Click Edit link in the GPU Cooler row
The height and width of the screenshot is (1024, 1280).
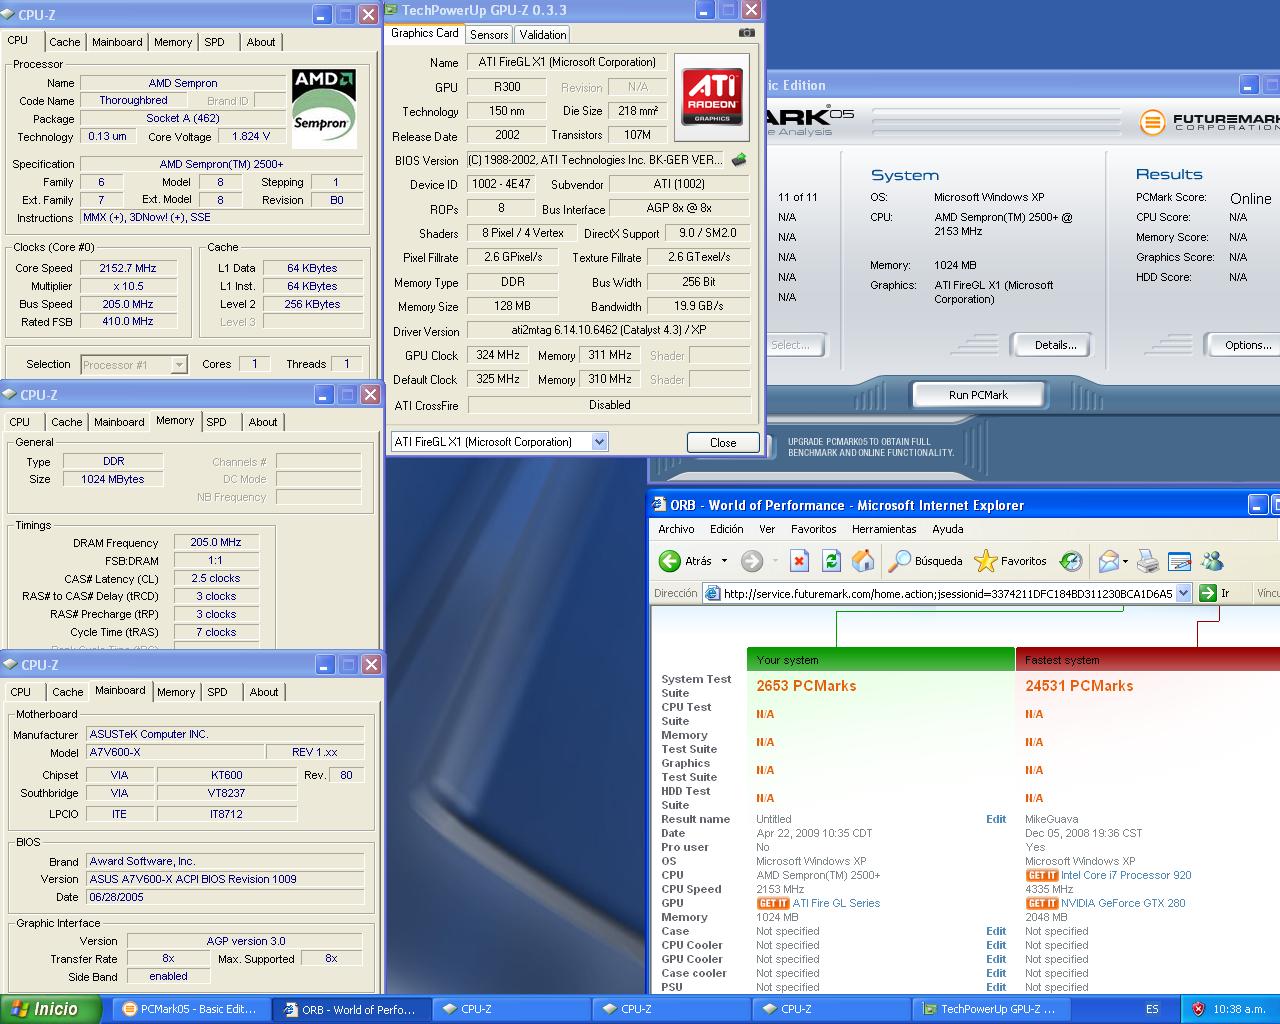[x=996, y=959]
